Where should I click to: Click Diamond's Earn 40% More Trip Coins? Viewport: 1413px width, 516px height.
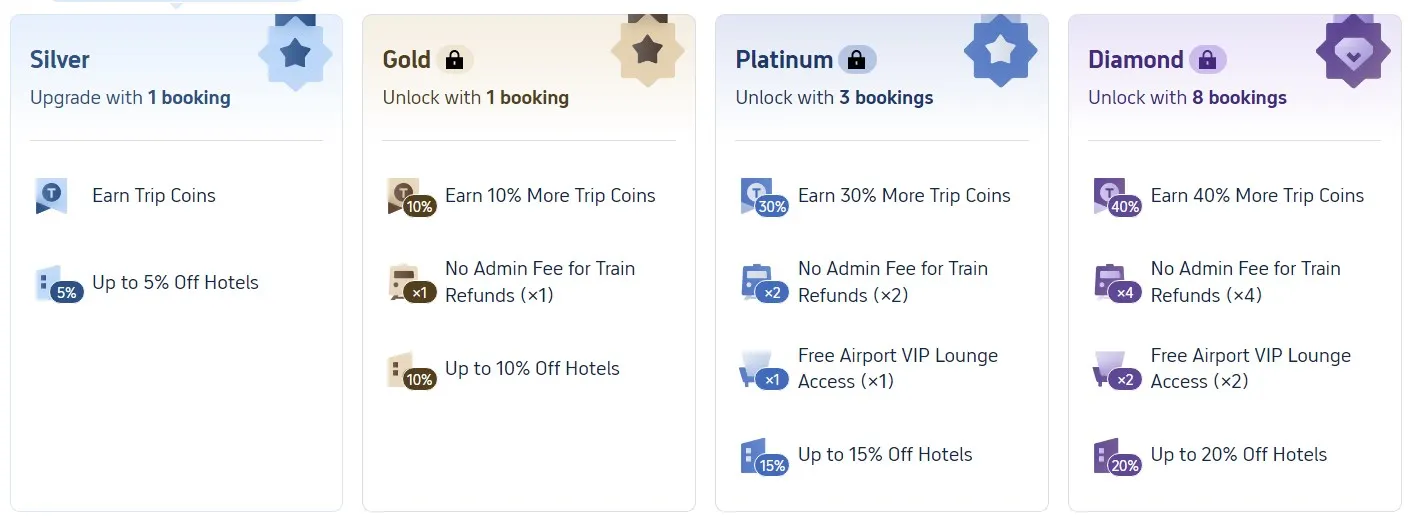[1257, 196]
